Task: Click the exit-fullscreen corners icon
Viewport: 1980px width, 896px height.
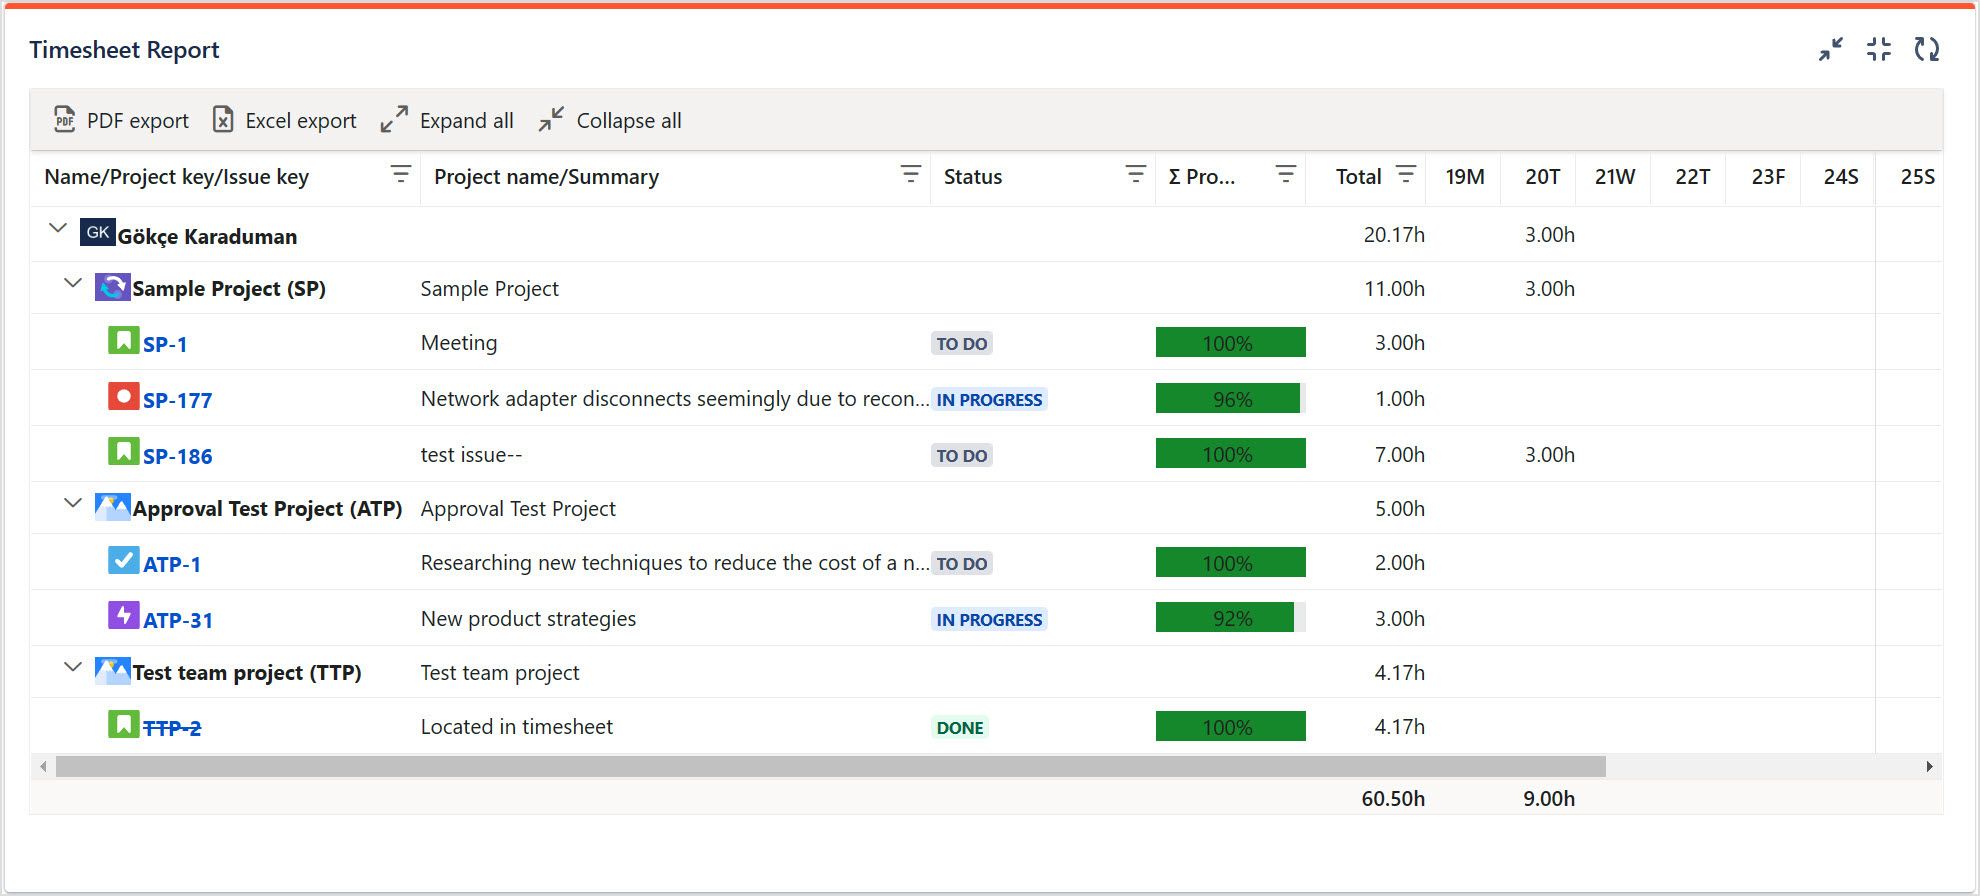Action: [x=1879, y=49]
